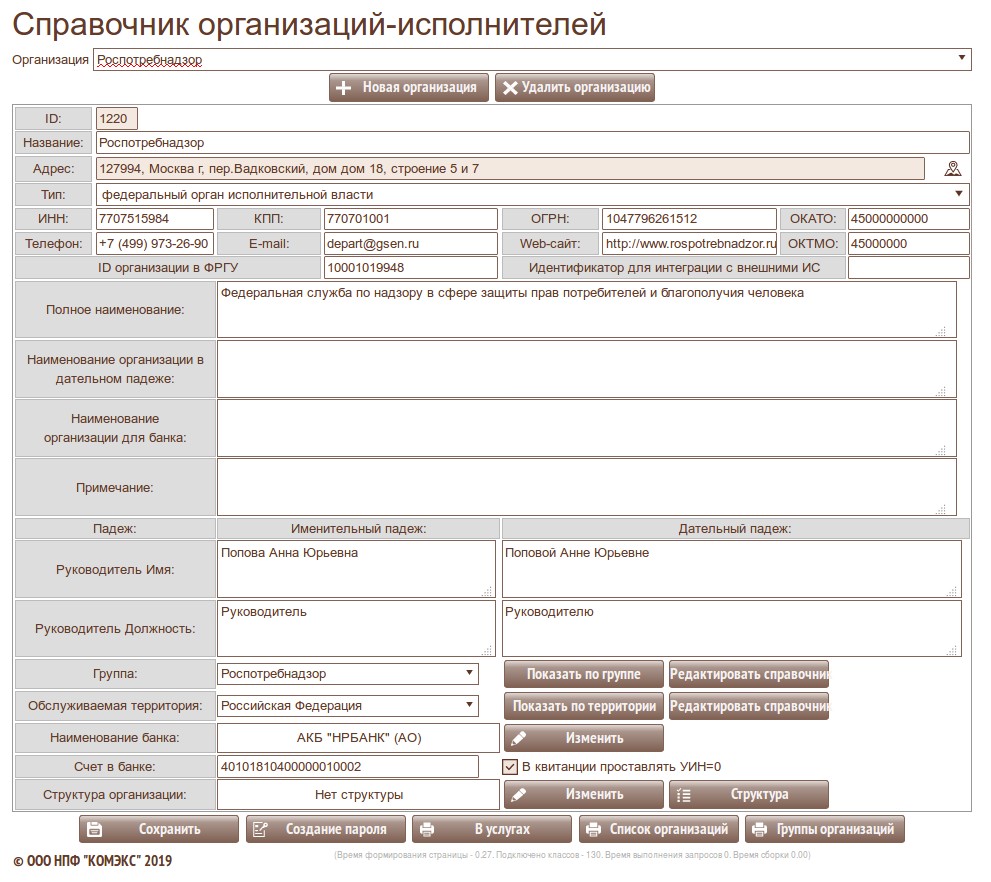The height and width of the screenshot is (882, 991).
Task: Click the map marker icon beside address
Action: pos(952,168)
